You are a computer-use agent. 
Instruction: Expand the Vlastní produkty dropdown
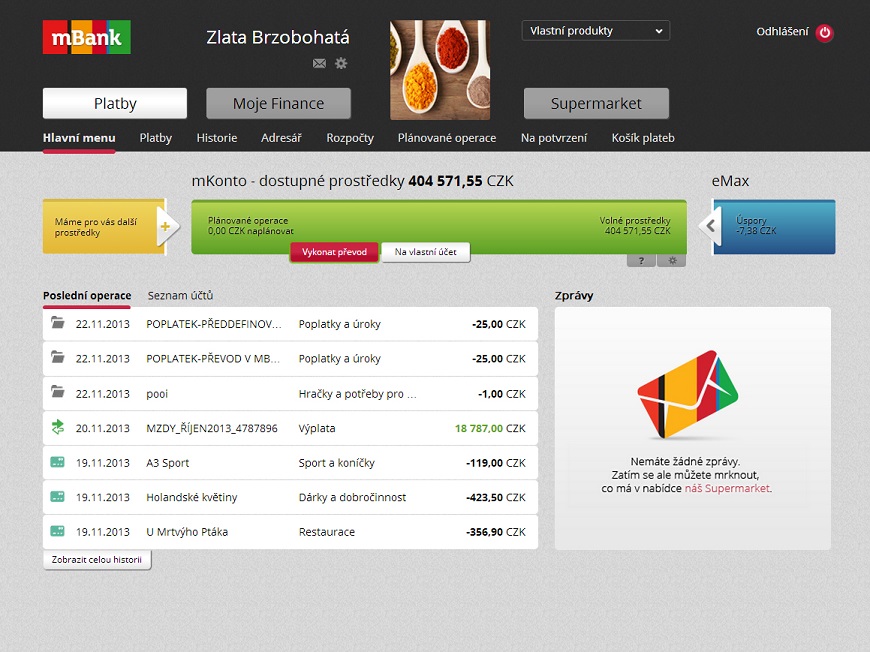coord(596,31)
